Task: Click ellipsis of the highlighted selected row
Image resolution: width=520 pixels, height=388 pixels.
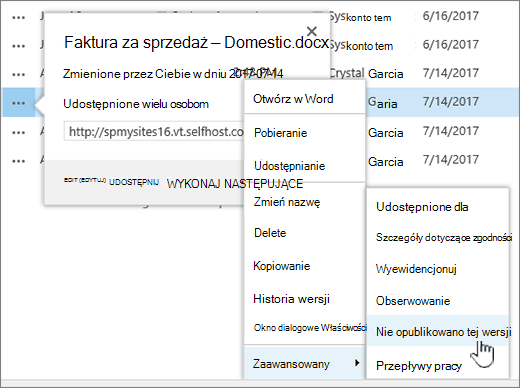Action: [x=18, y=103]
